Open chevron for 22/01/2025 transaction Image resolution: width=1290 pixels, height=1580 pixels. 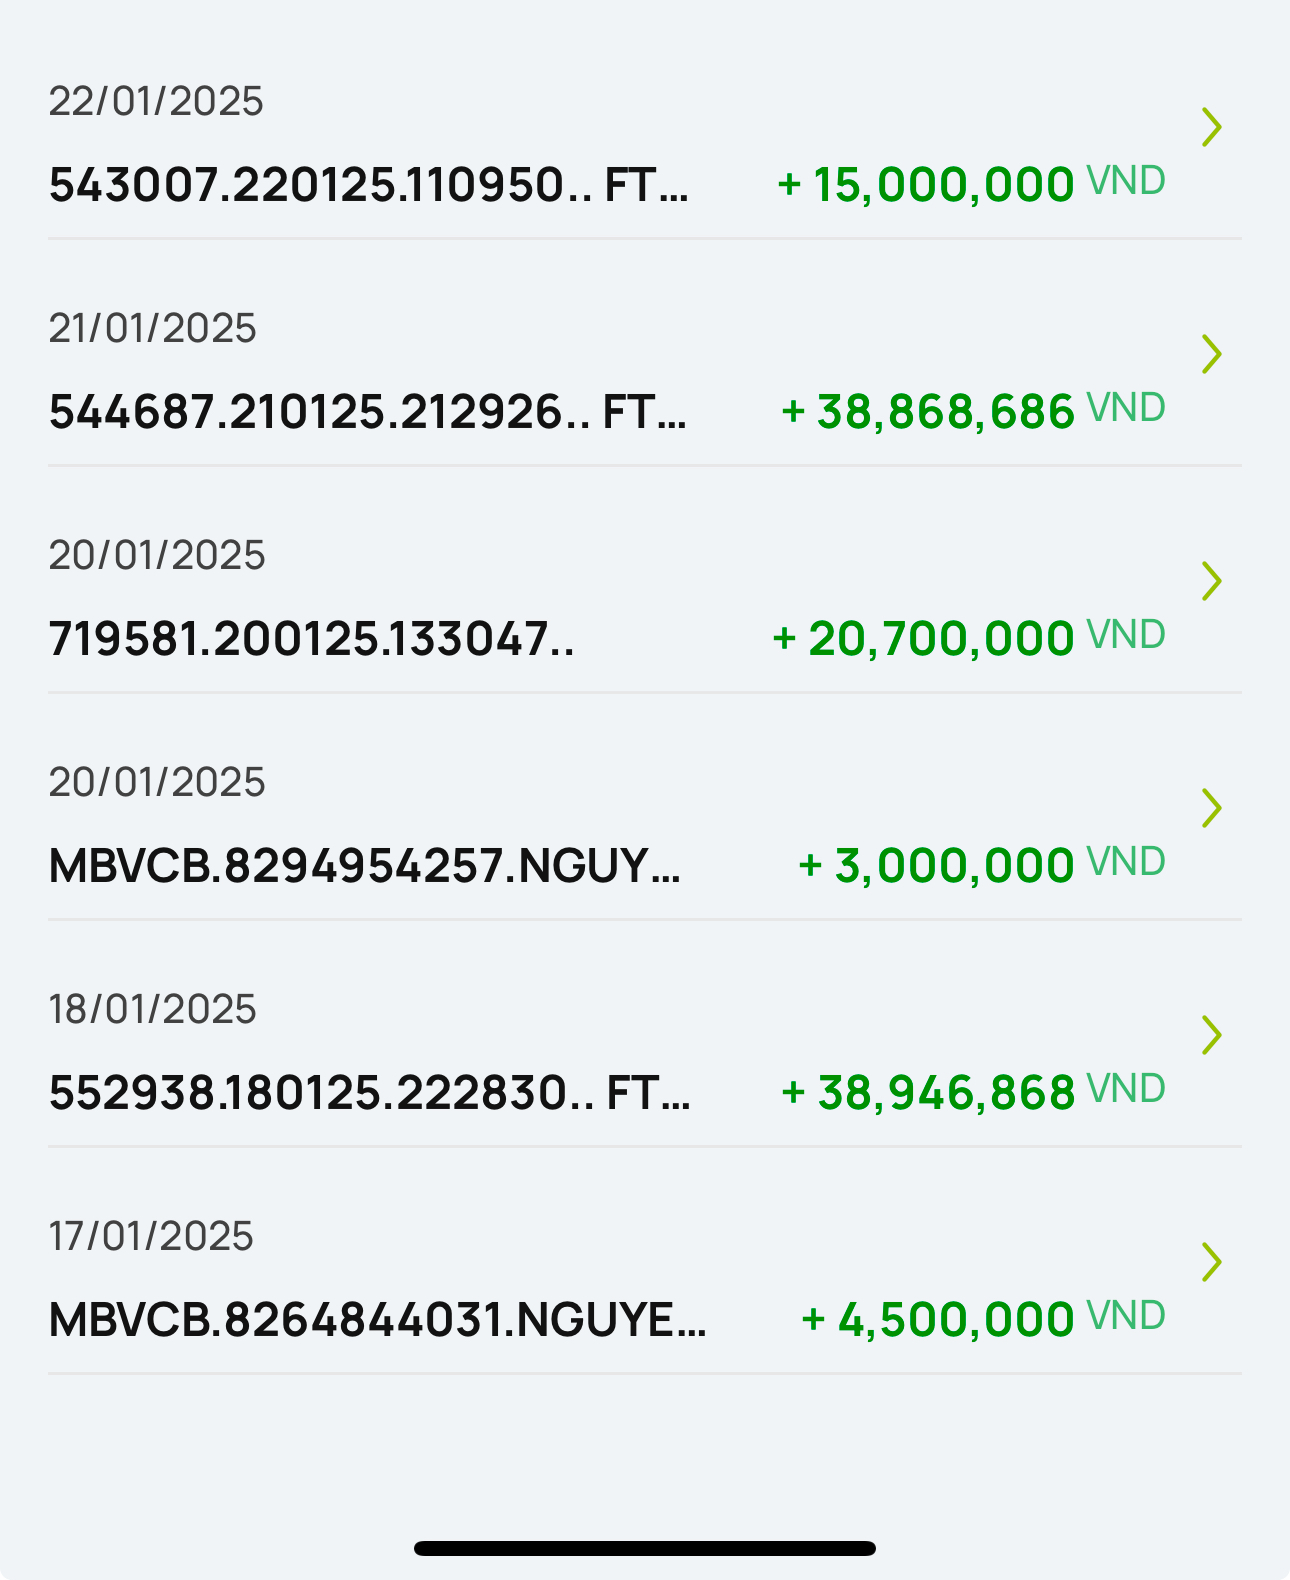coord(1211,127)
